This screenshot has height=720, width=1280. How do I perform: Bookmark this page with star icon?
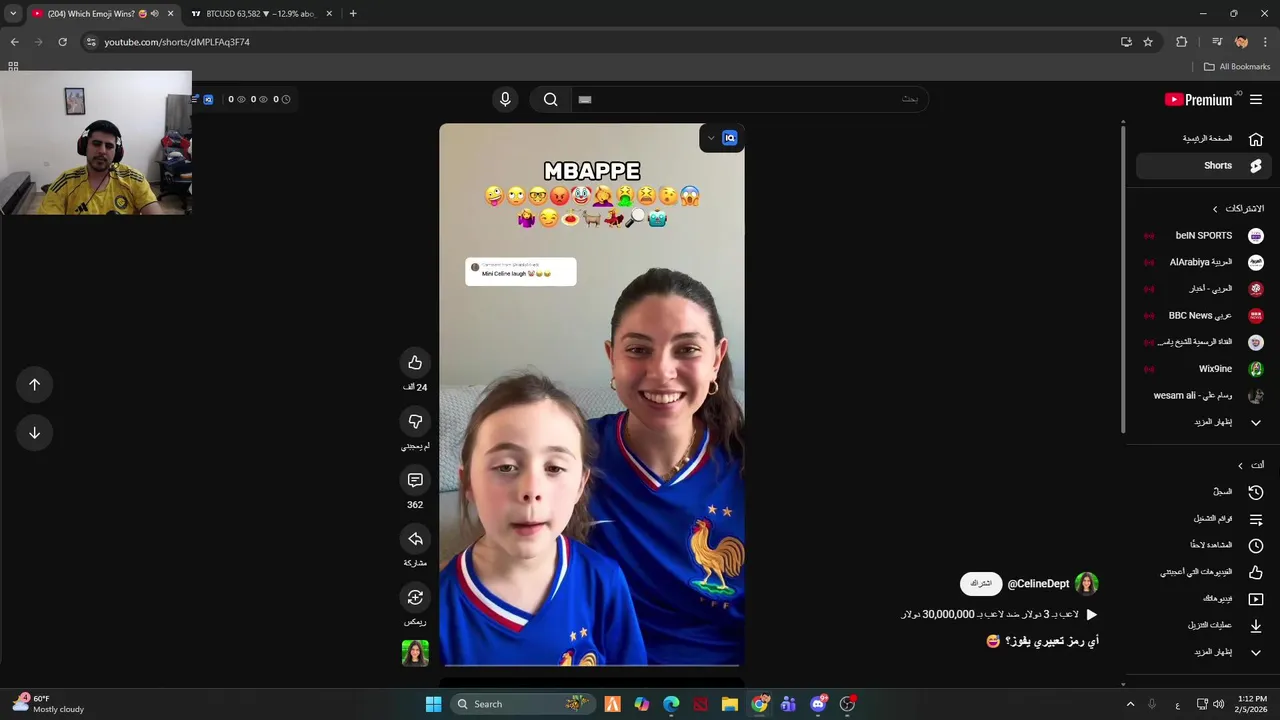pos(1148,42)
